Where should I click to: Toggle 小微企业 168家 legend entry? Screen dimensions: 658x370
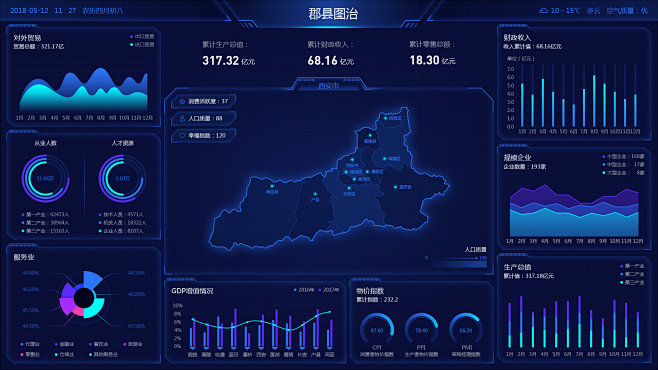(x=624, y=156)
